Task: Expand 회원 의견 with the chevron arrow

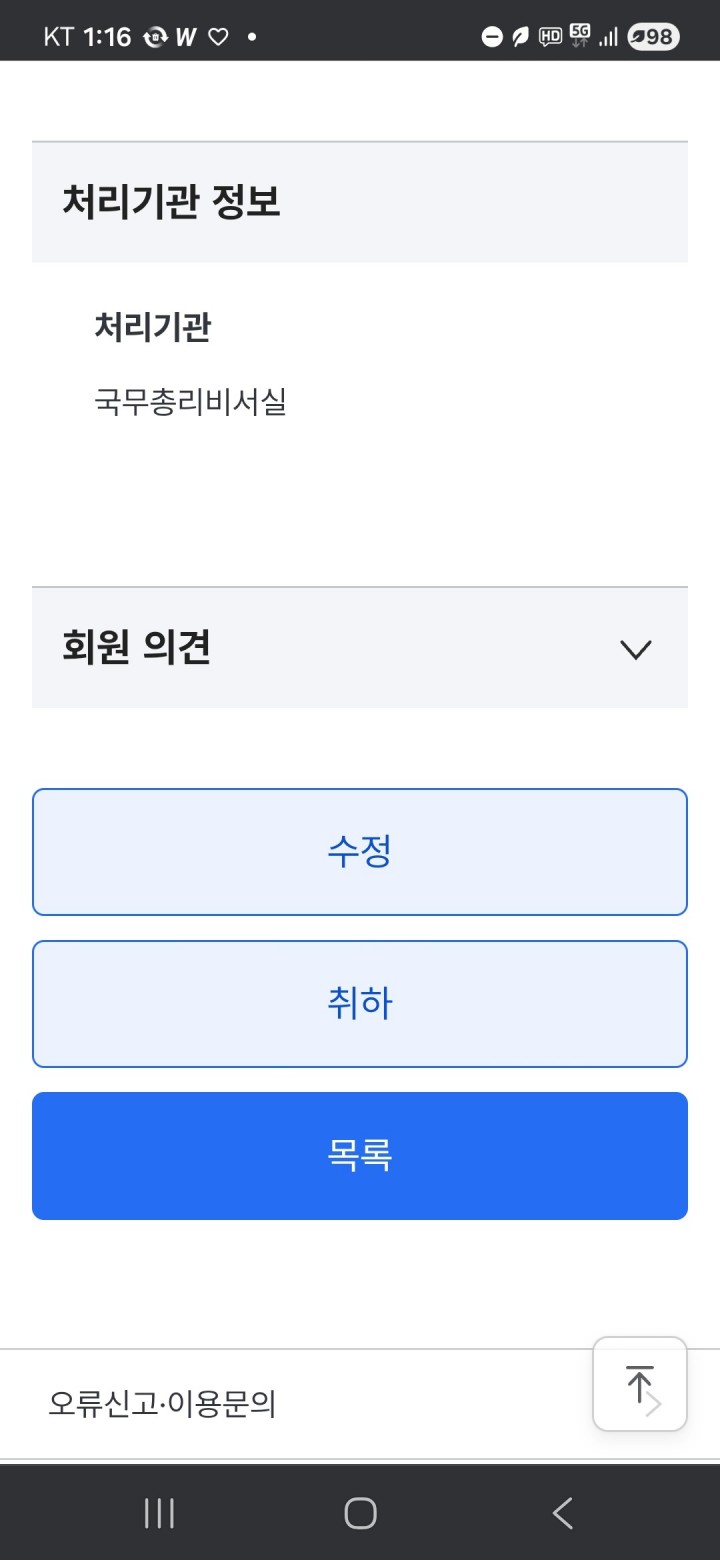Action: (636, 649)
